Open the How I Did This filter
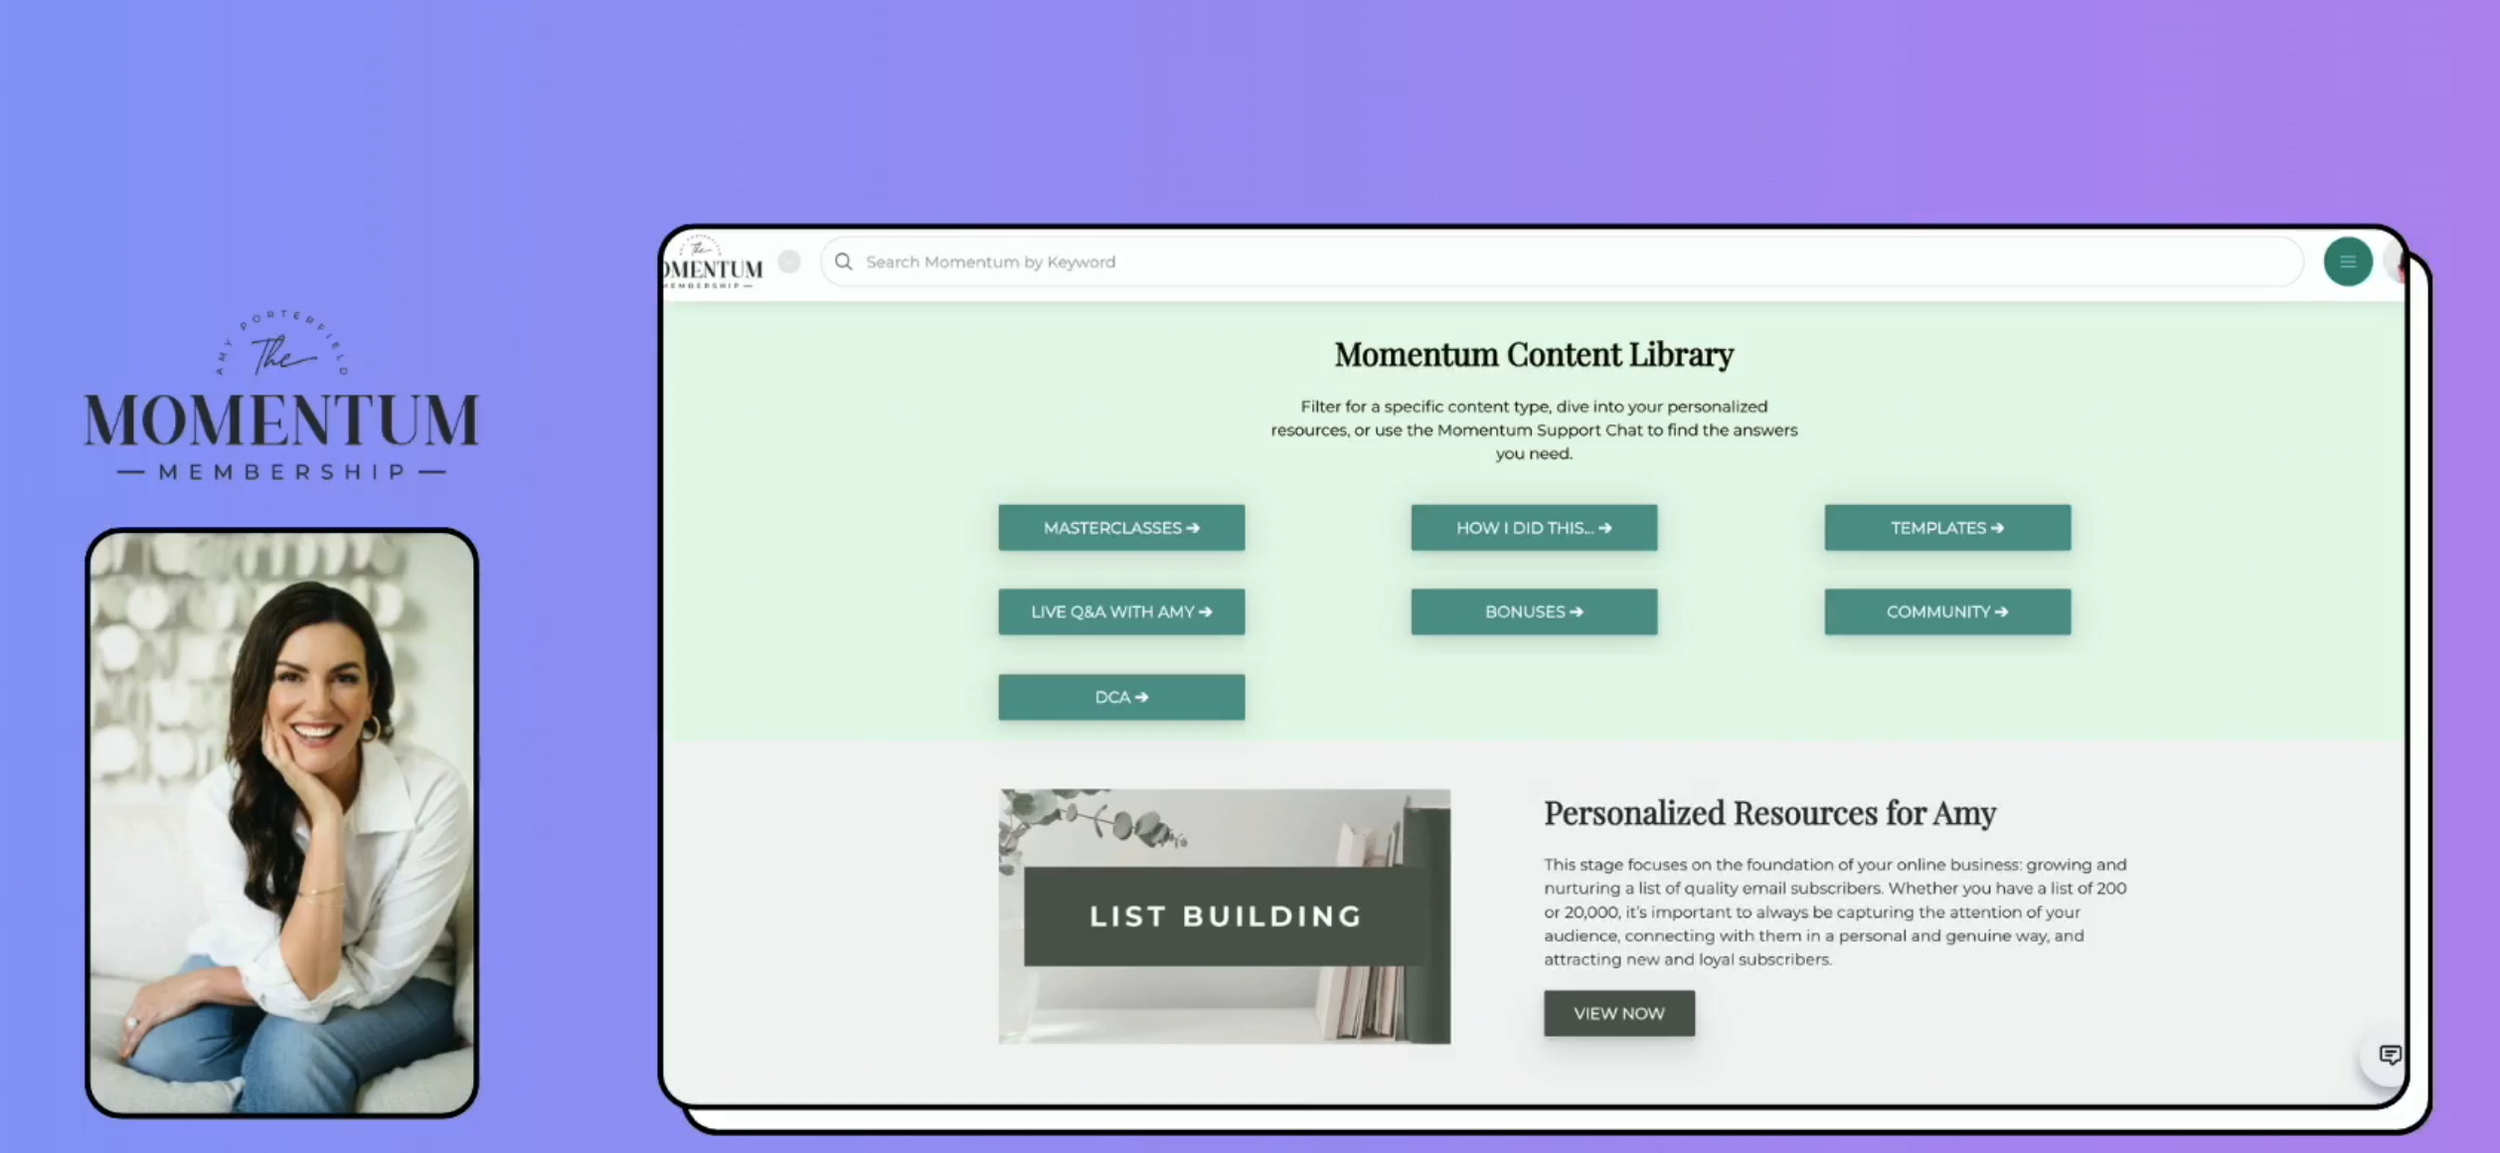The image size is (2500, 1153). tap(1534, 528)
